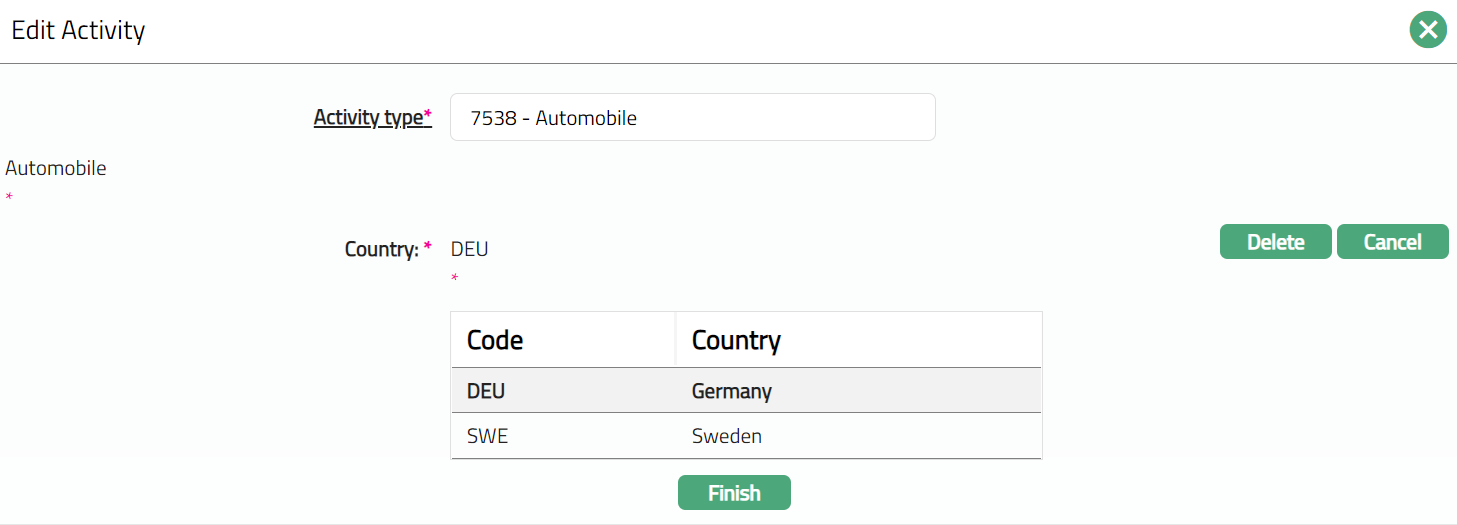Click the Country field label
This screenshot has height=525, width=1457.
pyautogui.click(x=381, y=249)
